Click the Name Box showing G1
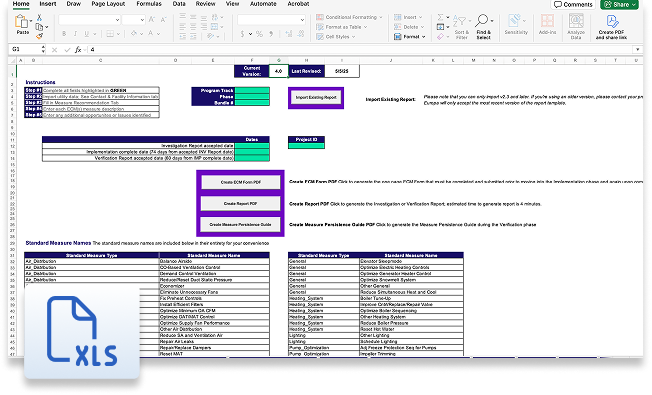Image resolution: width=652 pixels, height=395 pixels. tap(27, 49)
